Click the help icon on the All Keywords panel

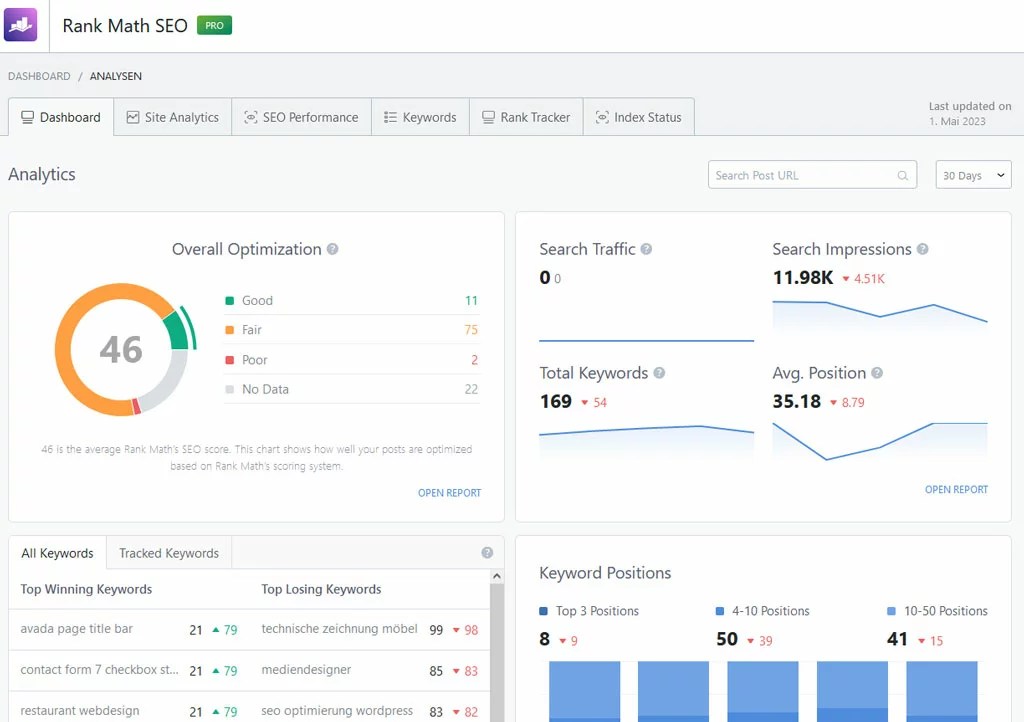(487, 552)
